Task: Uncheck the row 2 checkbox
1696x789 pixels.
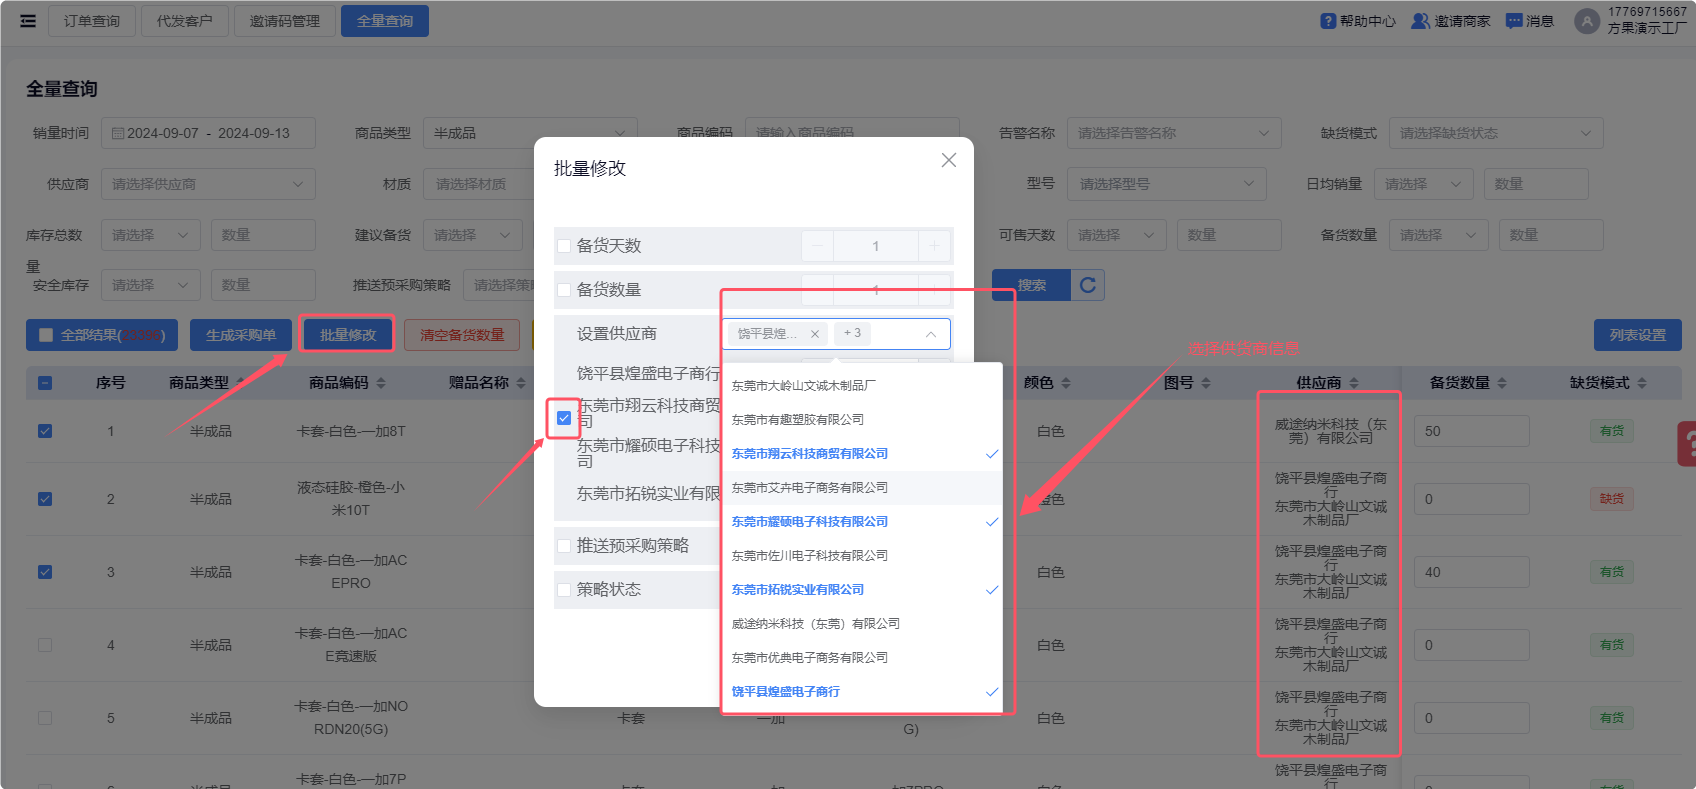Action: [x=45, y=499]
